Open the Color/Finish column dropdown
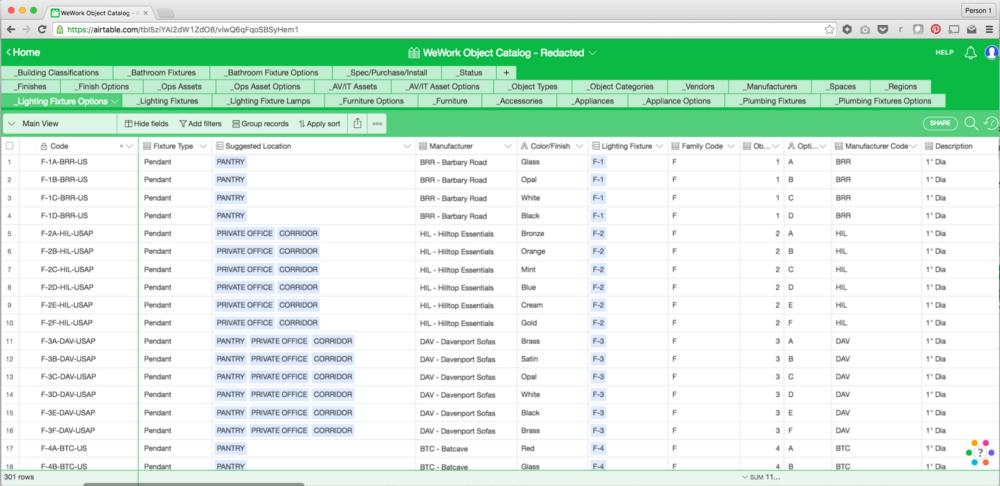This screenshot has width=1000, height=486. [580, 146]
